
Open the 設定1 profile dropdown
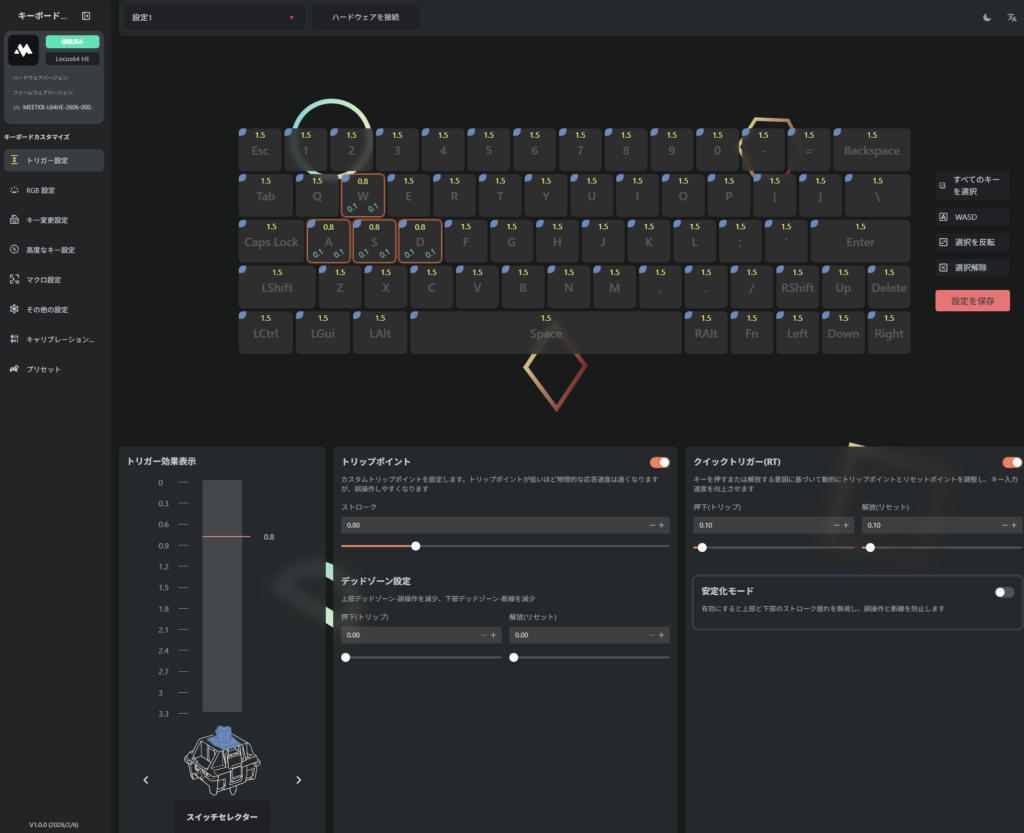pyautogui.click(x=215, y=17)
